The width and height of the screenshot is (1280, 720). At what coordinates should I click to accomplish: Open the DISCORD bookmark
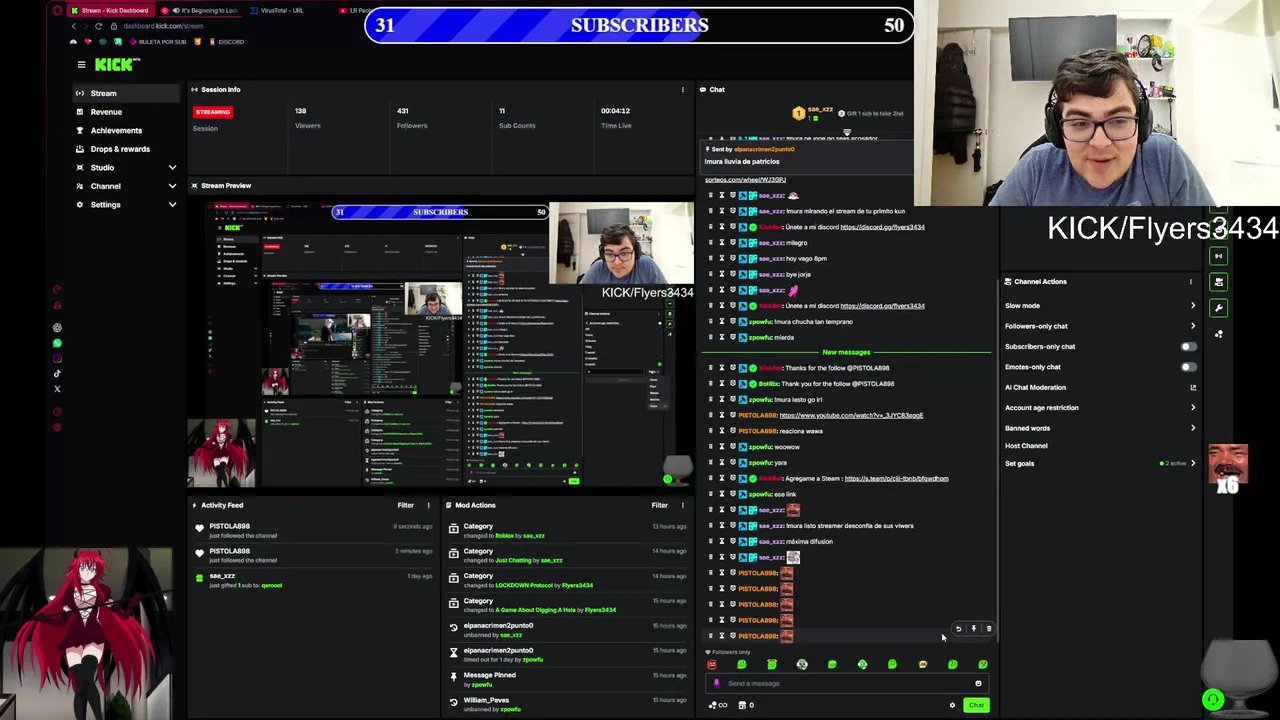pyautogui.click(x=225, y=42)
